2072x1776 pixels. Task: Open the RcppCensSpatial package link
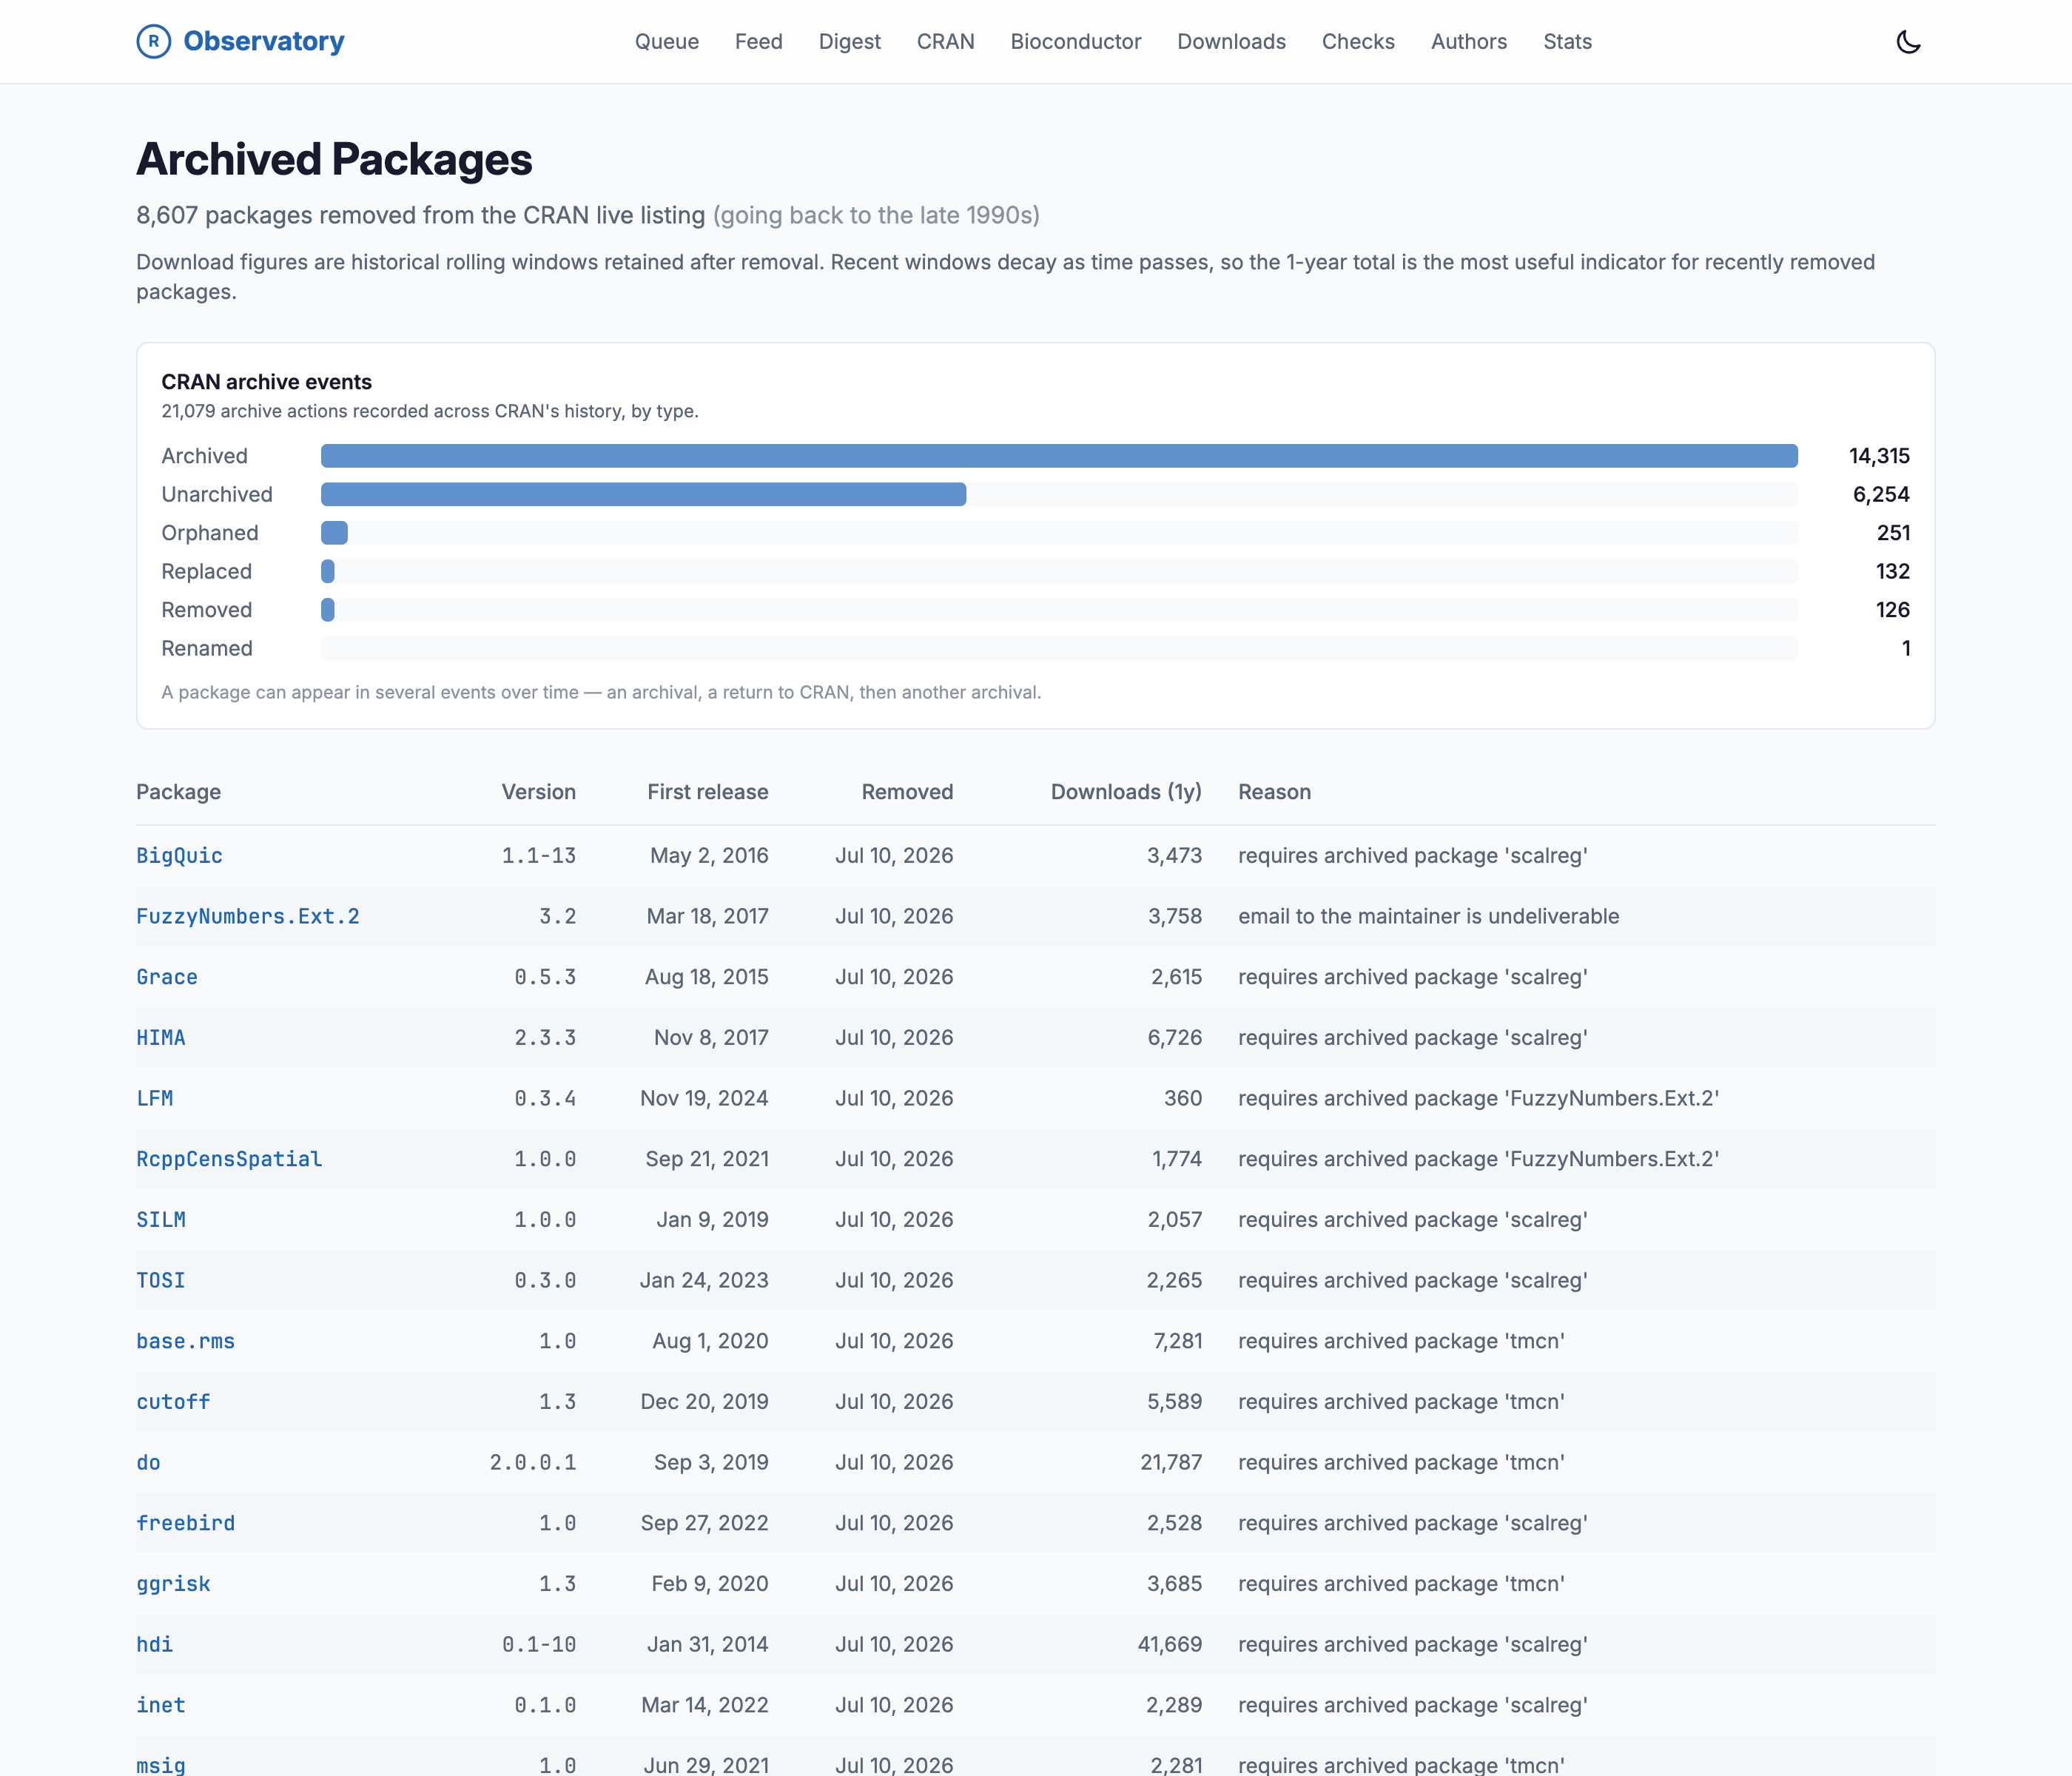[x=229, y=1159]
